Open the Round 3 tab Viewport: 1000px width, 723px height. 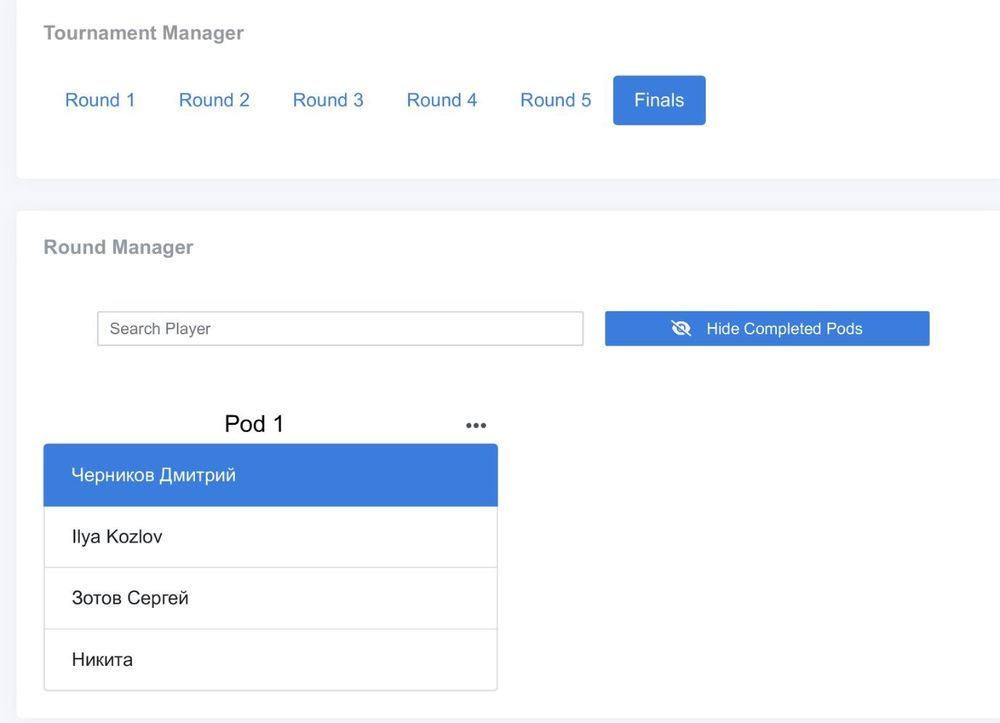pos(328,100)
